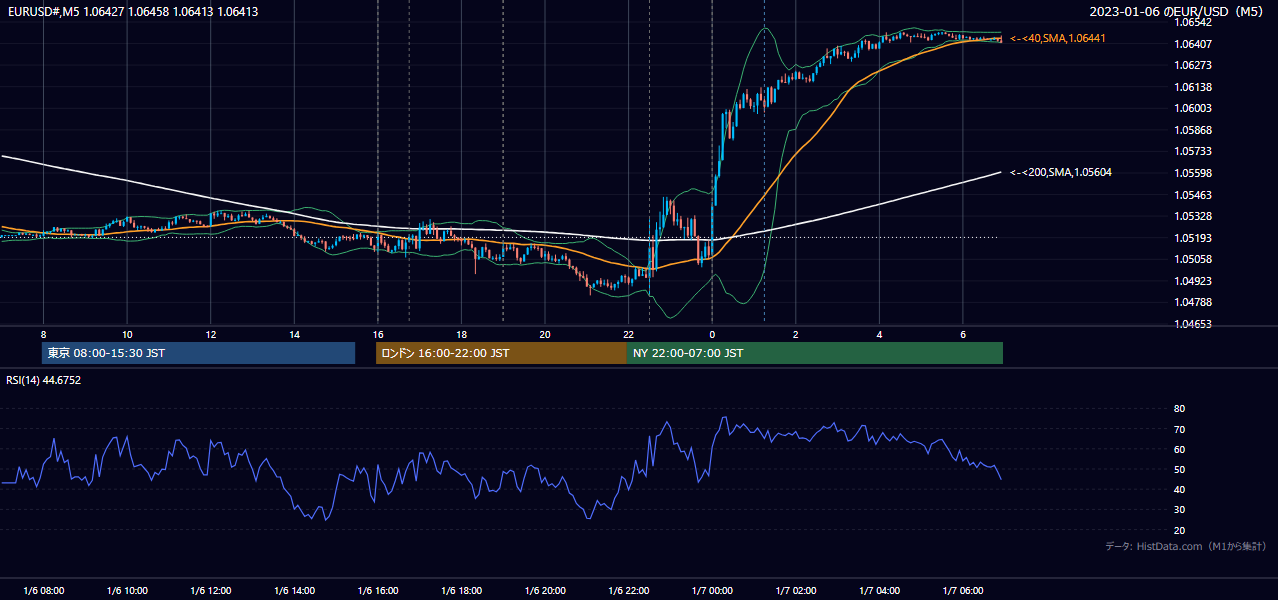Click hour label 18 under price chart
Image resolution: width=1278 pixels, height=600 pixels.
point(461,334)
